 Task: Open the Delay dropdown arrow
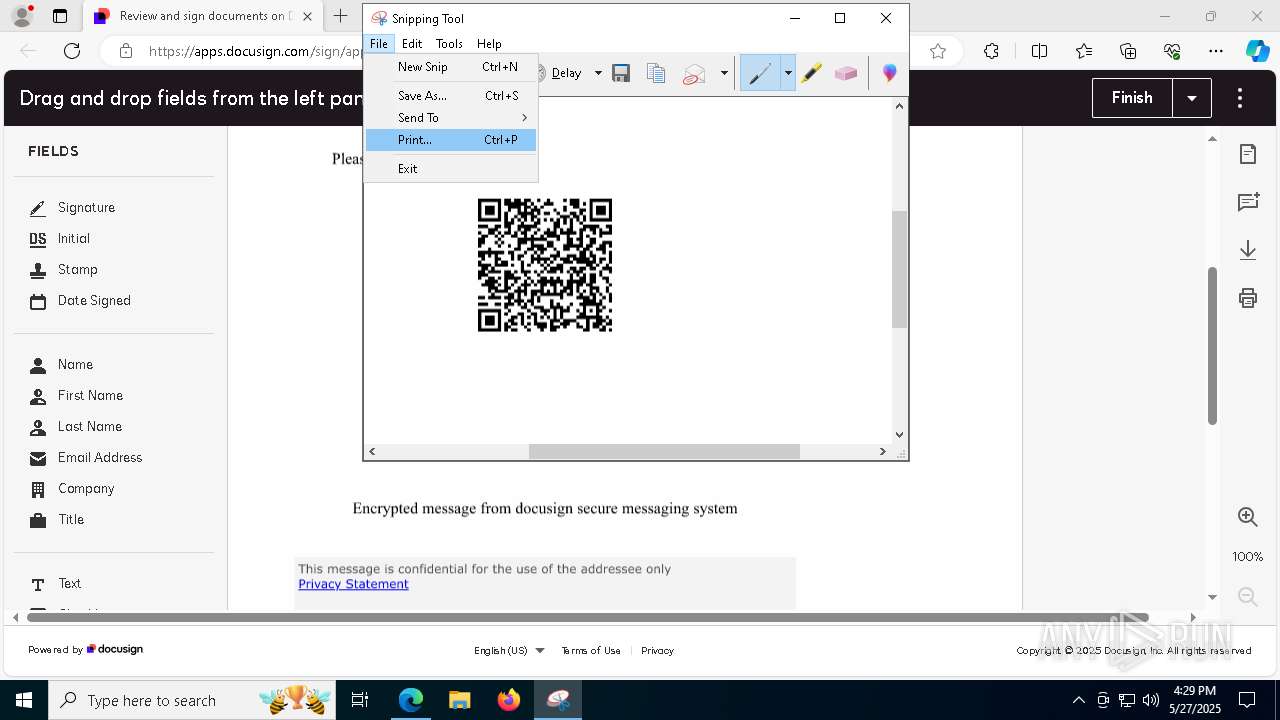[598, 73]
